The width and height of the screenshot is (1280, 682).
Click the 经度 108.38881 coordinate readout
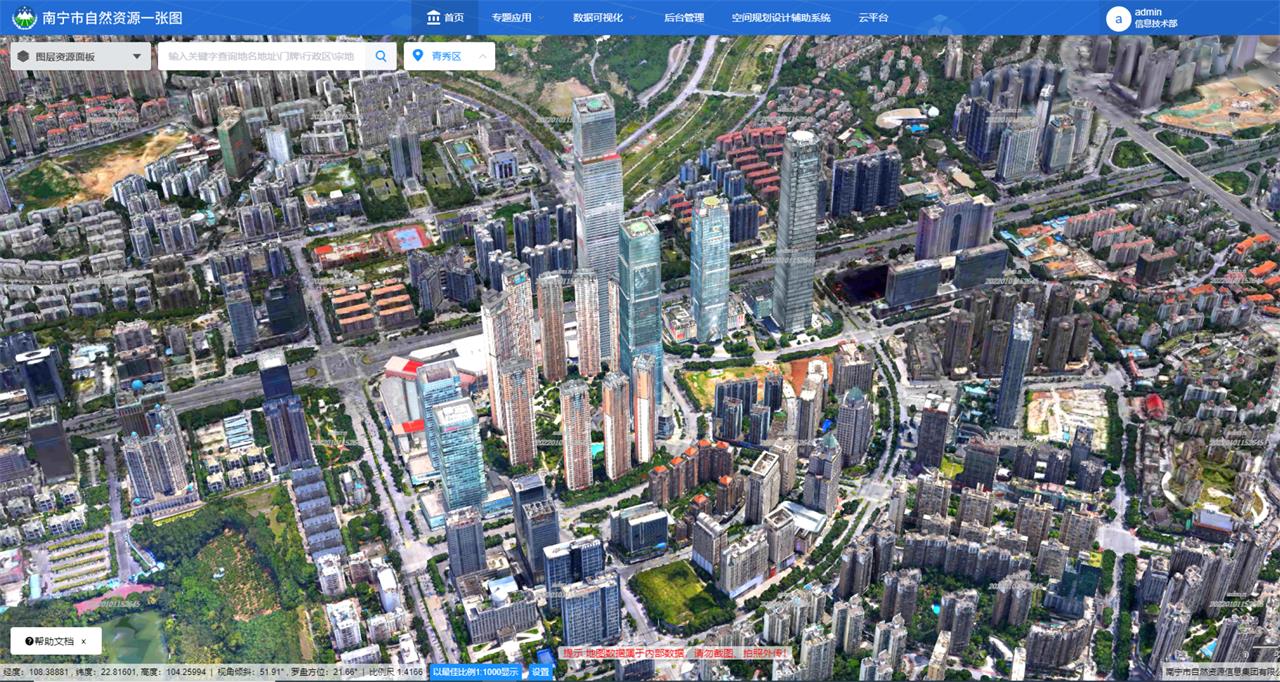pos(35,673)
